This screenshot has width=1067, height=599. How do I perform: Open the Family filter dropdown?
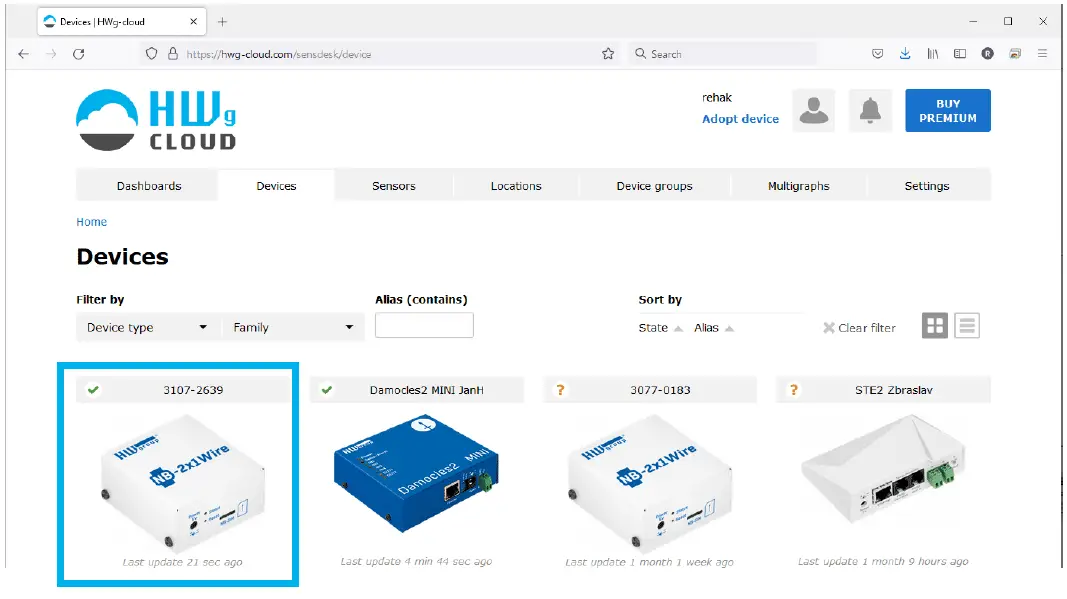click(x=293, y=327)
